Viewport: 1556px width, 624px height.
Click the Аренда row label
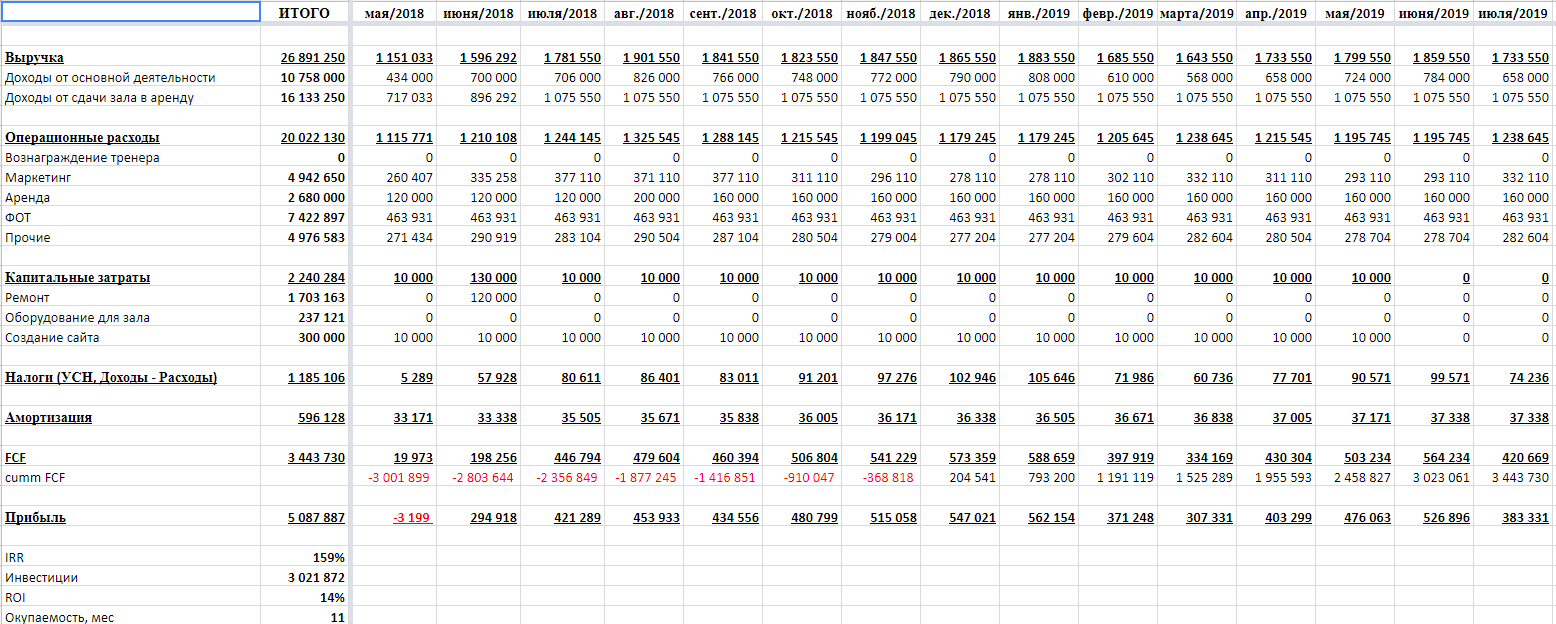click(x=27, y=198)
